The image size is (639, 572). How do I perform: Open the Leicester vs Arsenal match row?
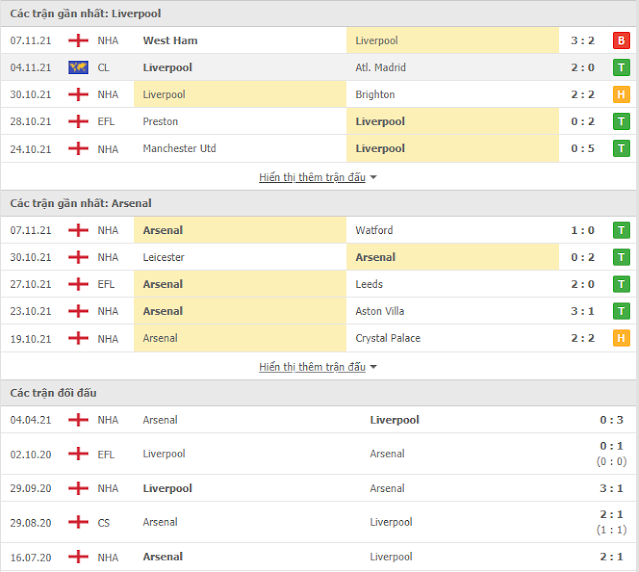320,257
